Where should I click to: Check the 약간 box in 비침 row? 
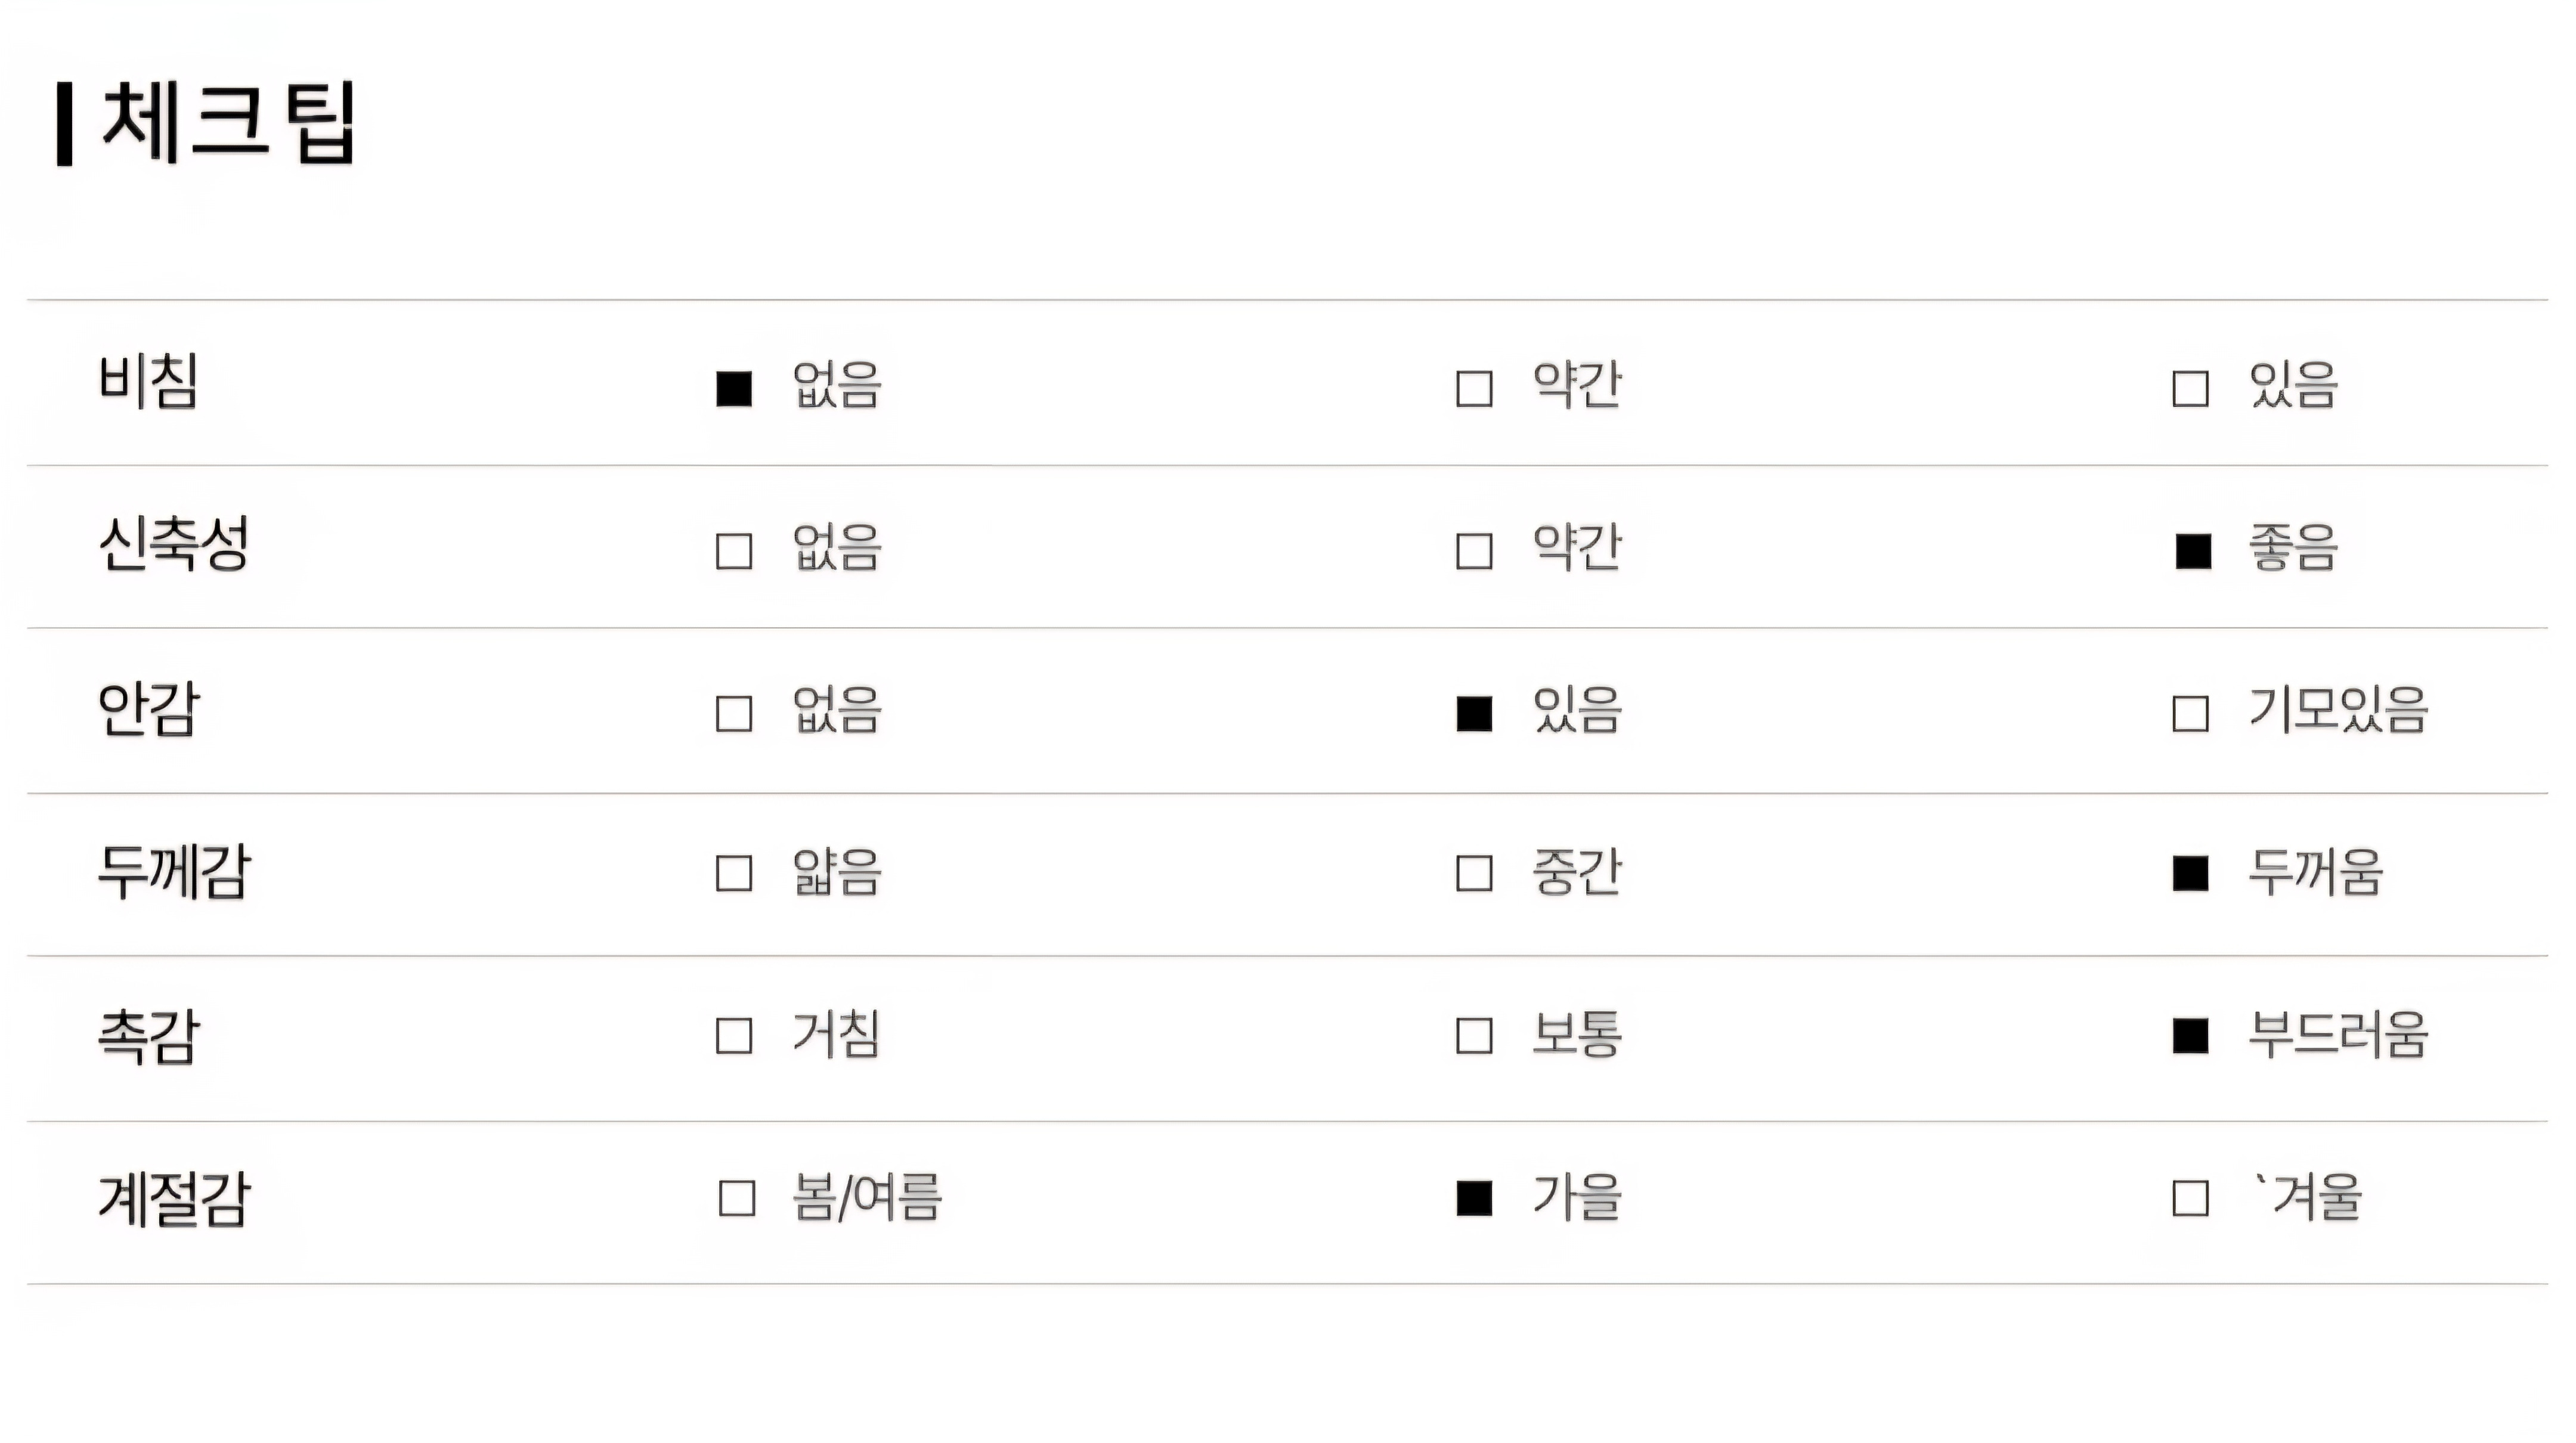pos(1474,388)
